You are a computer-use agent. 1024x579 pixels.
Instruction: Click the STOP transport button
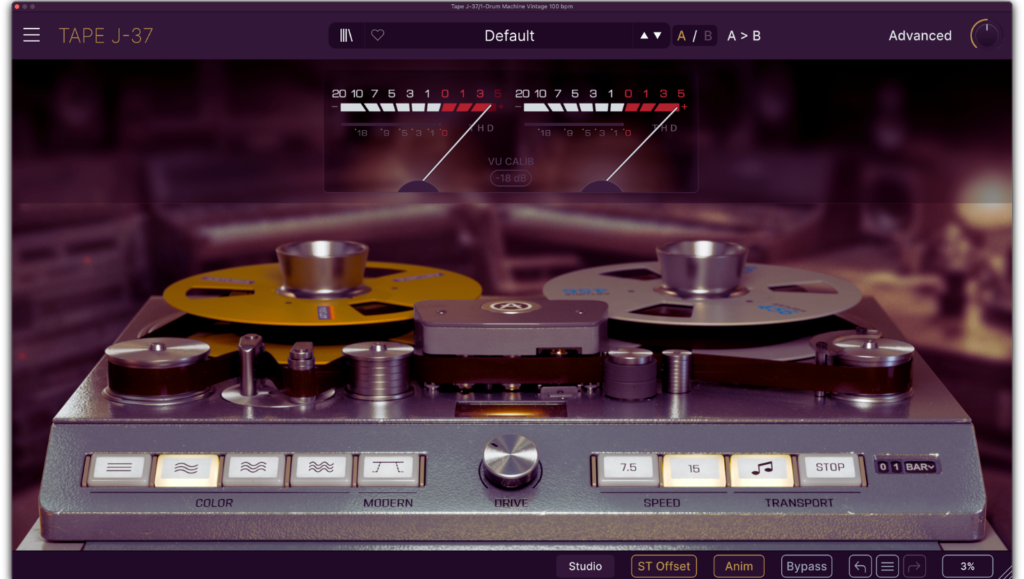coord(829,468)
